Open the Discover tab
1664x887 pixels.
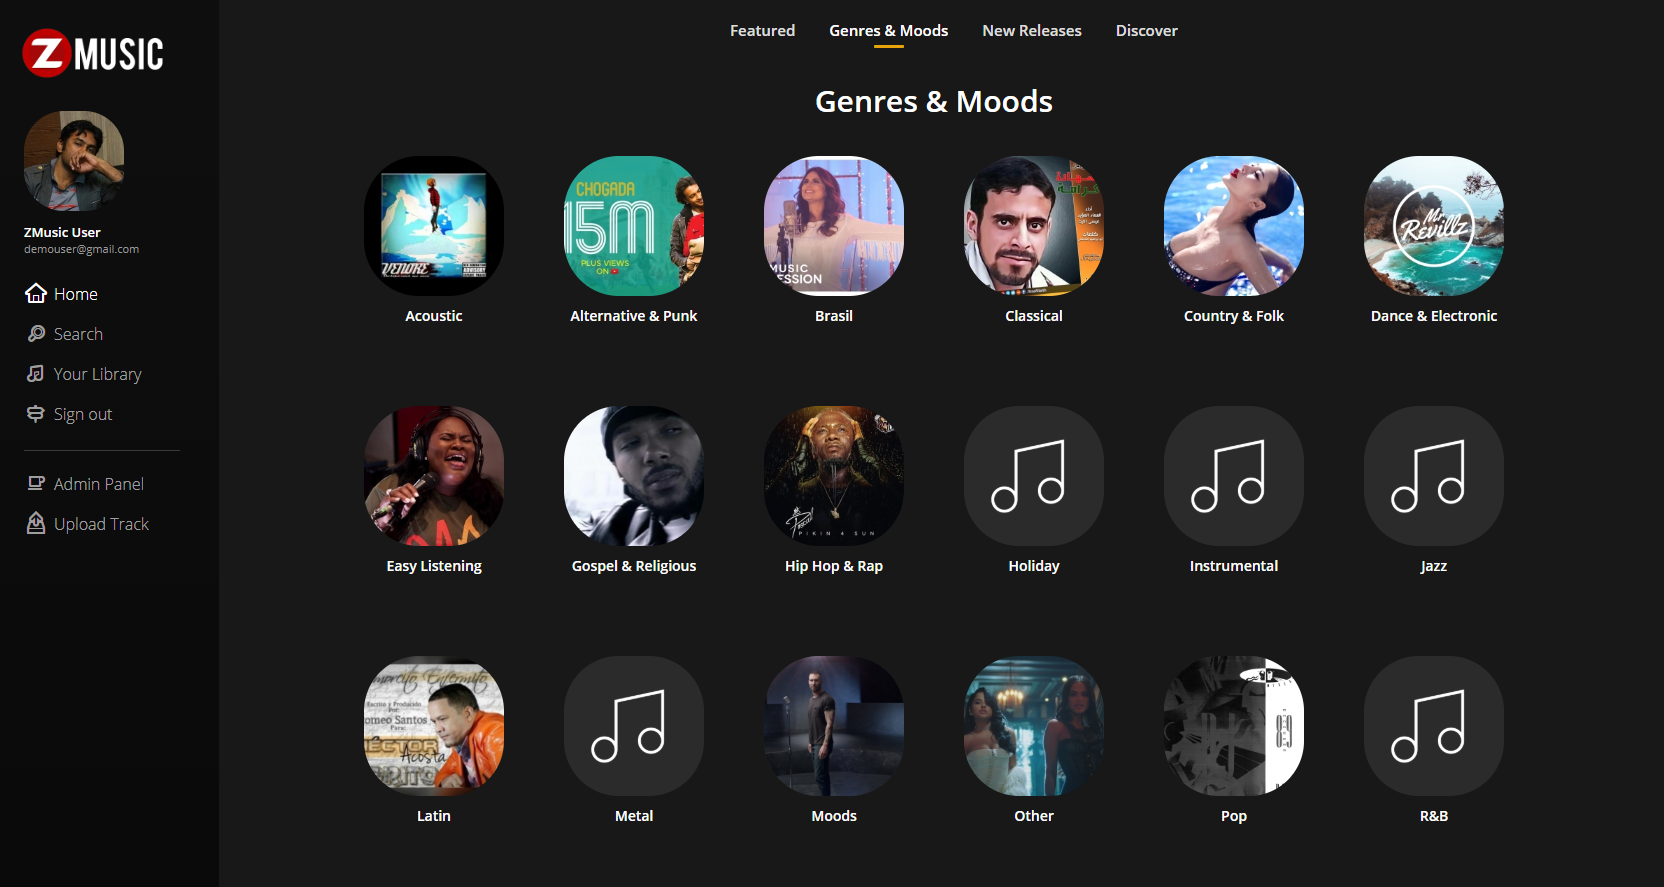[1147, 31]
